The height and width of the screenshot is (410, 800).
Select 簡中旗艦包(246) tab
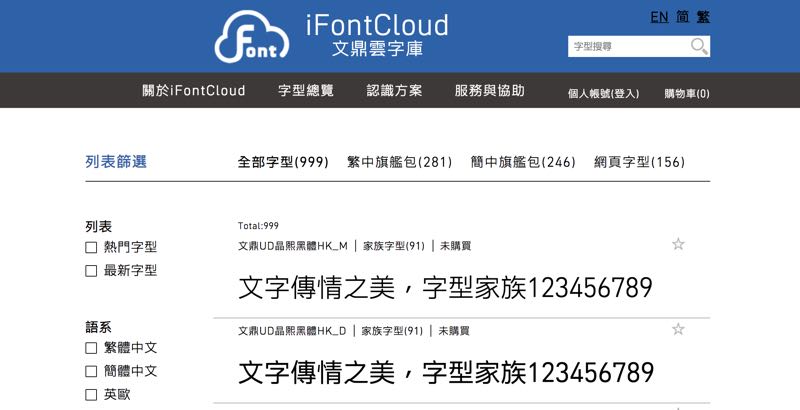[x=523, y=162]
